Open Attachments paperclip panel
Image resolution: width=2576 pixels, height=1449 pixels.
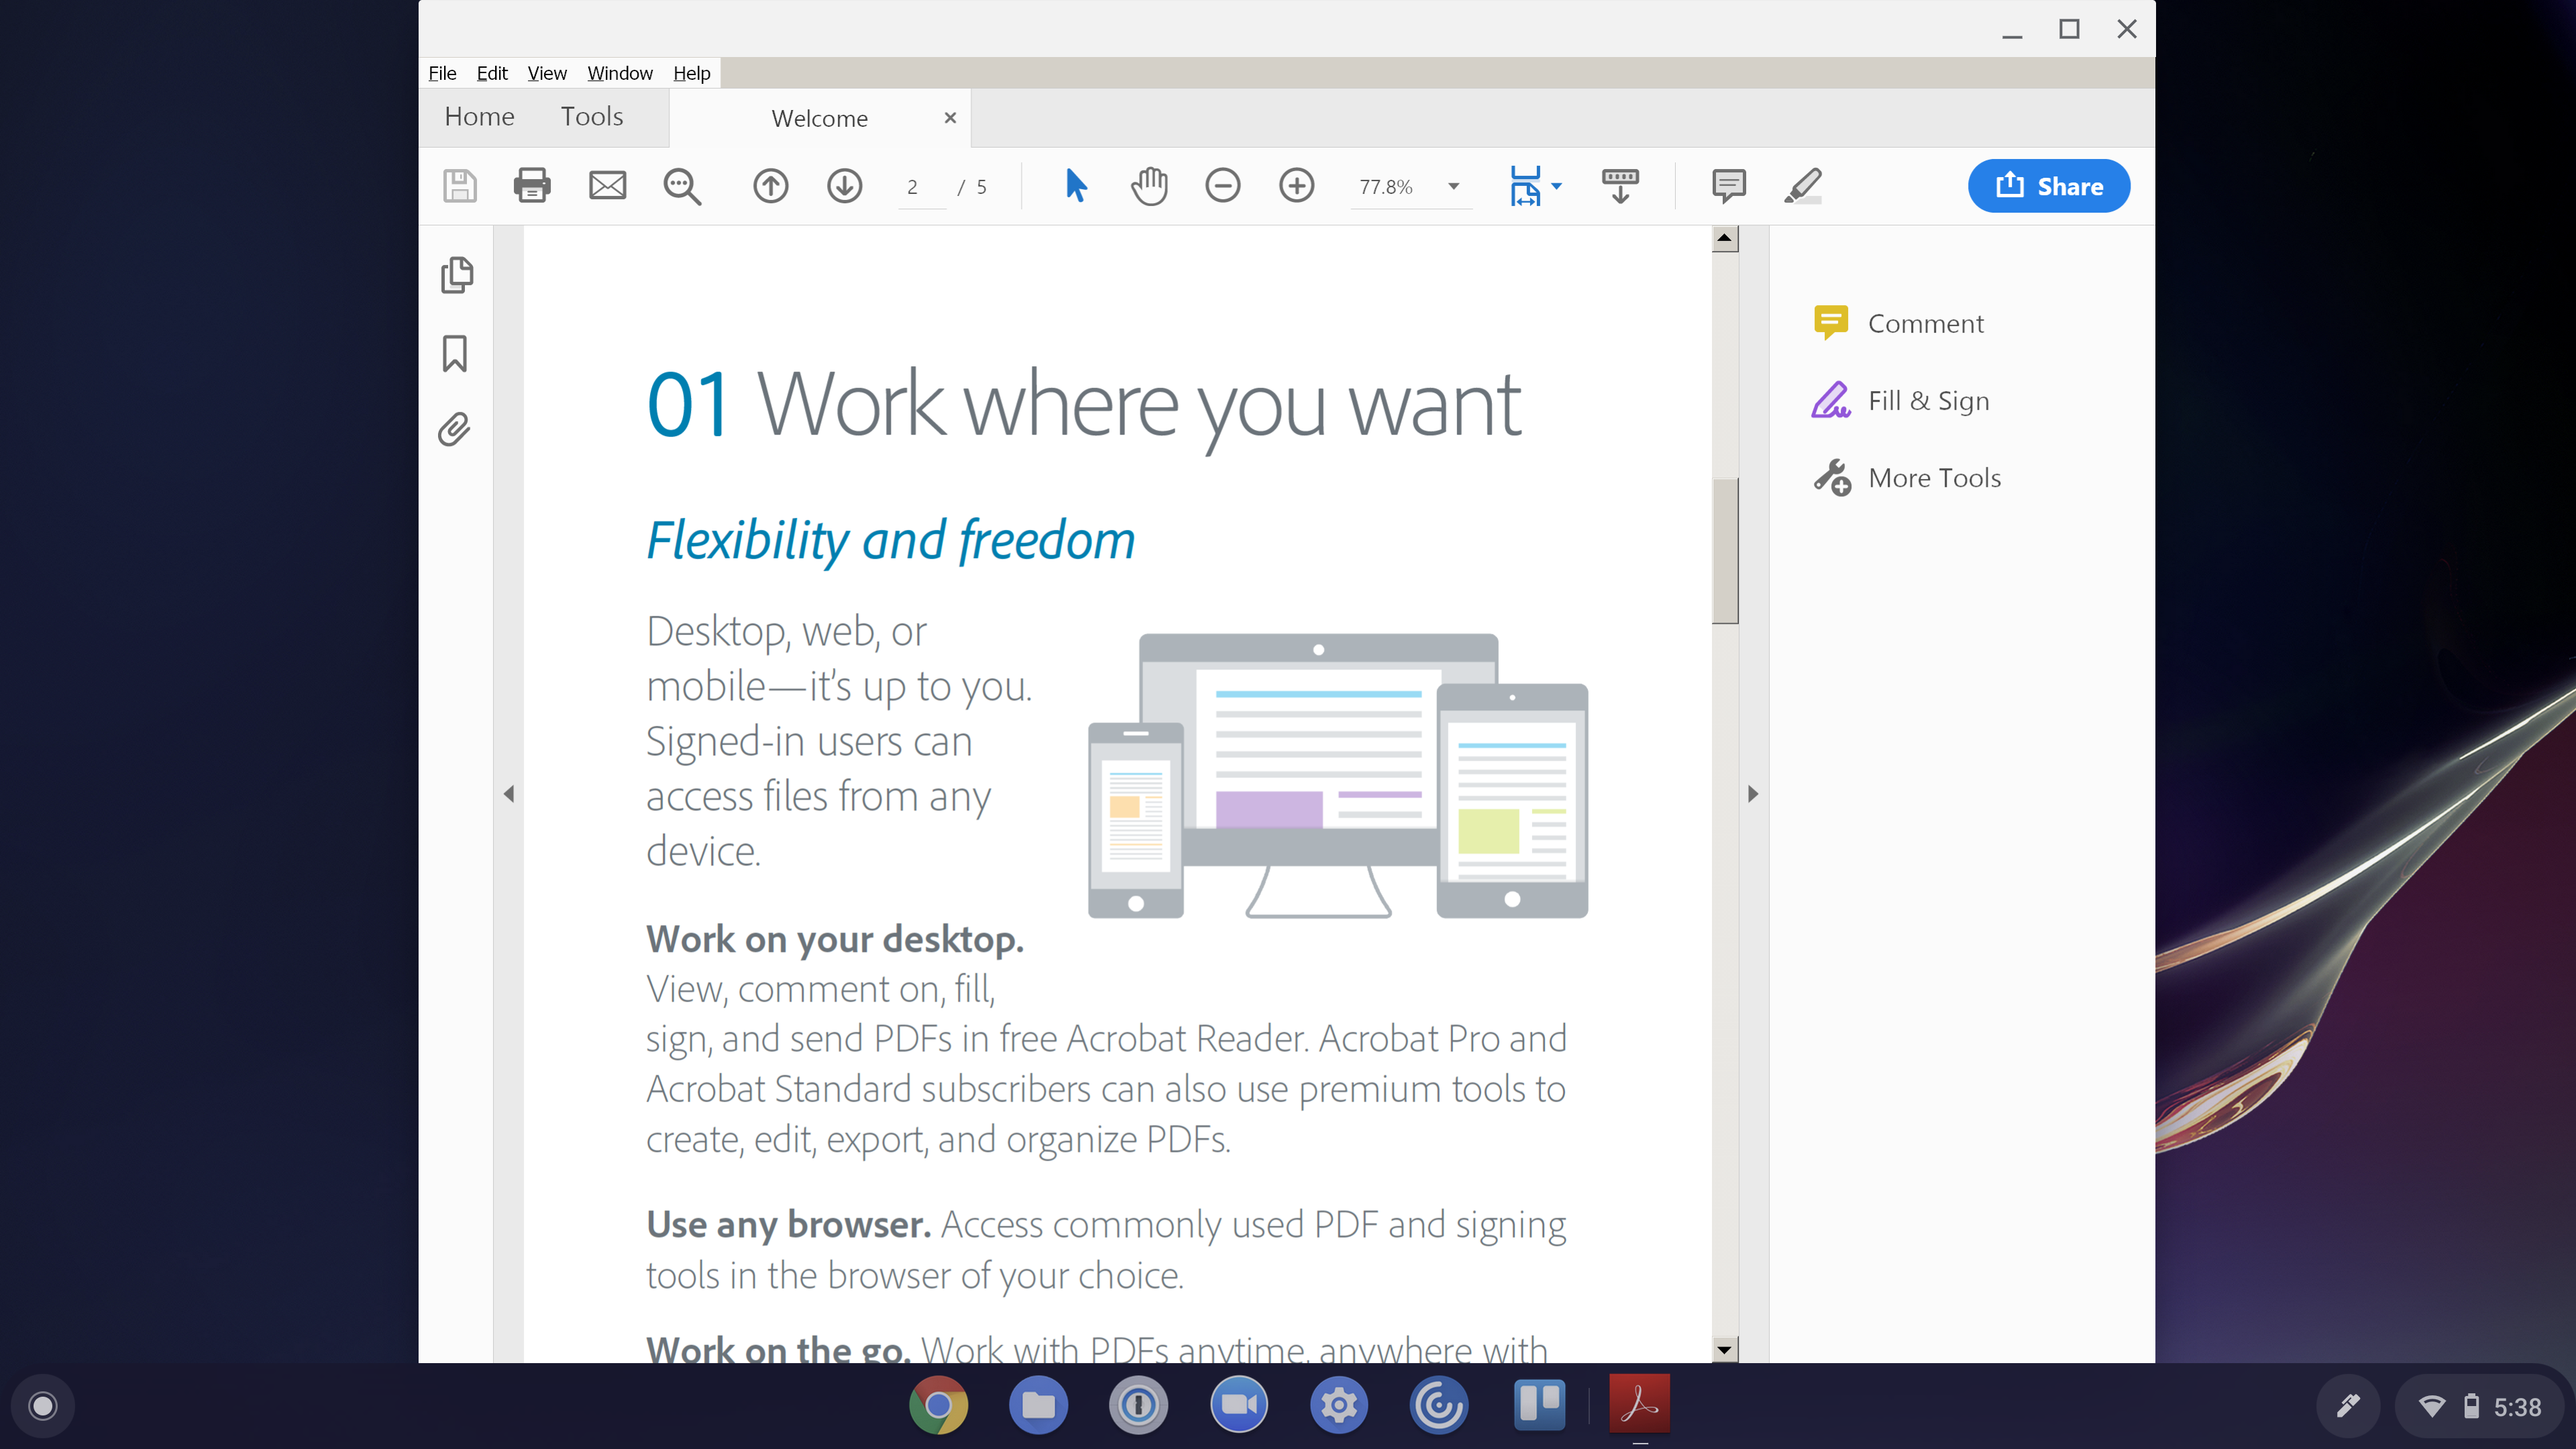[x=454, y=430]
